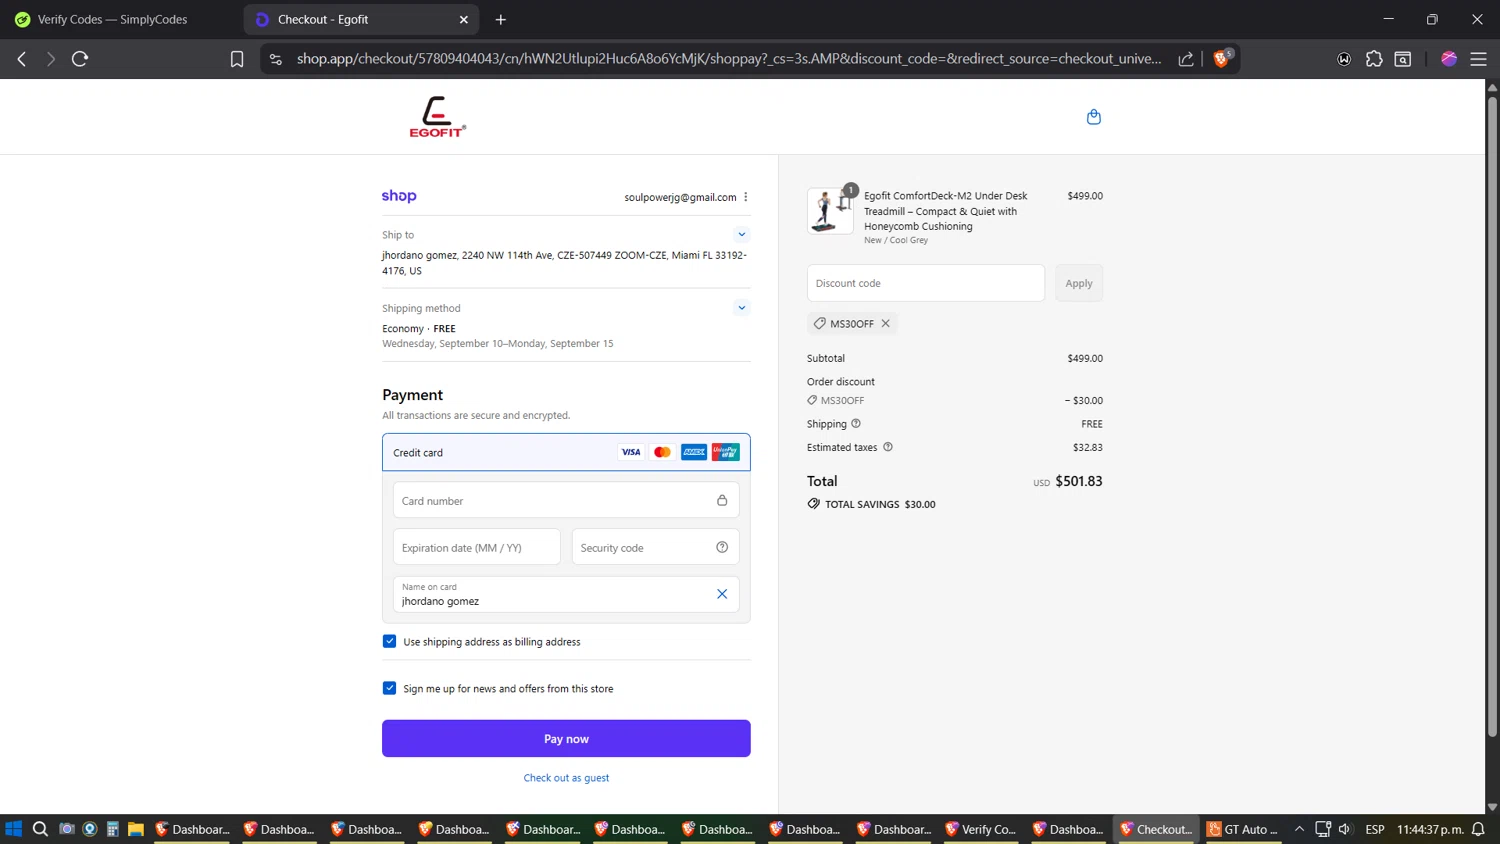Open browser extensions menu
This screenshot has width=1500, height=844.
(1374, 59)
